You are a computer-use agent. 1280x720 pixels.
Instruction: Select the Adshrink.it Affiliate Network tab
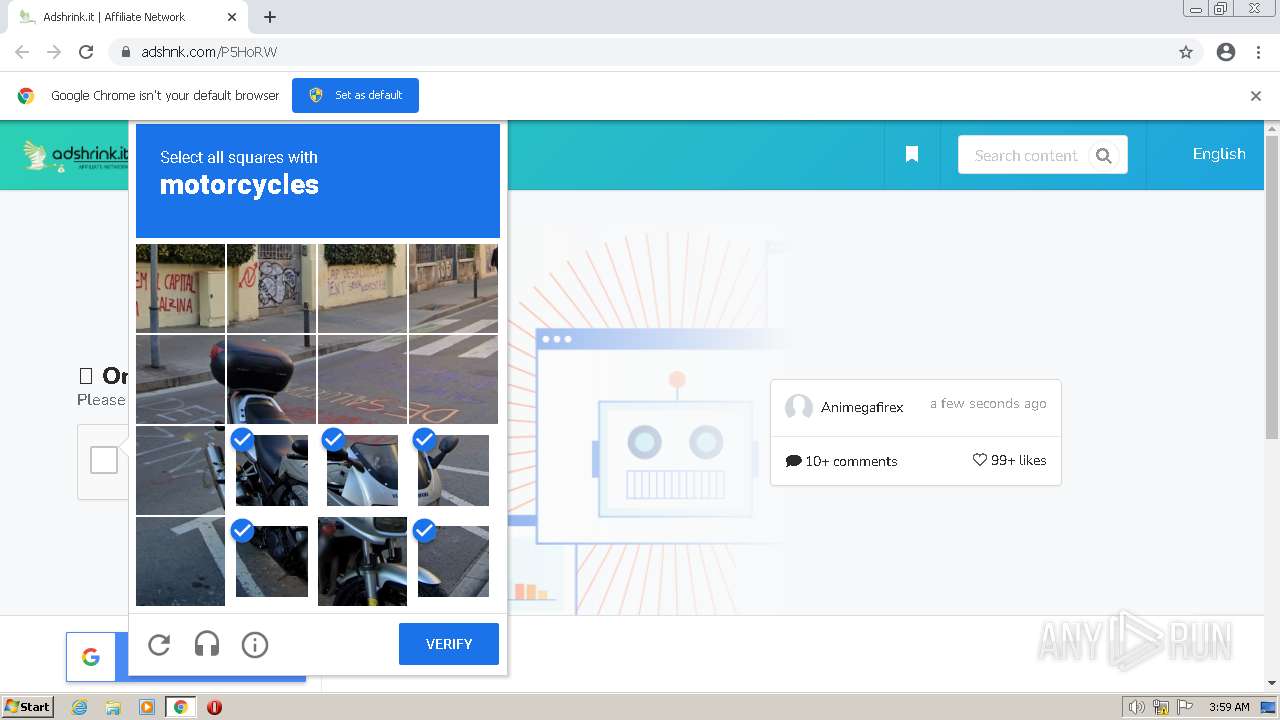126,17
